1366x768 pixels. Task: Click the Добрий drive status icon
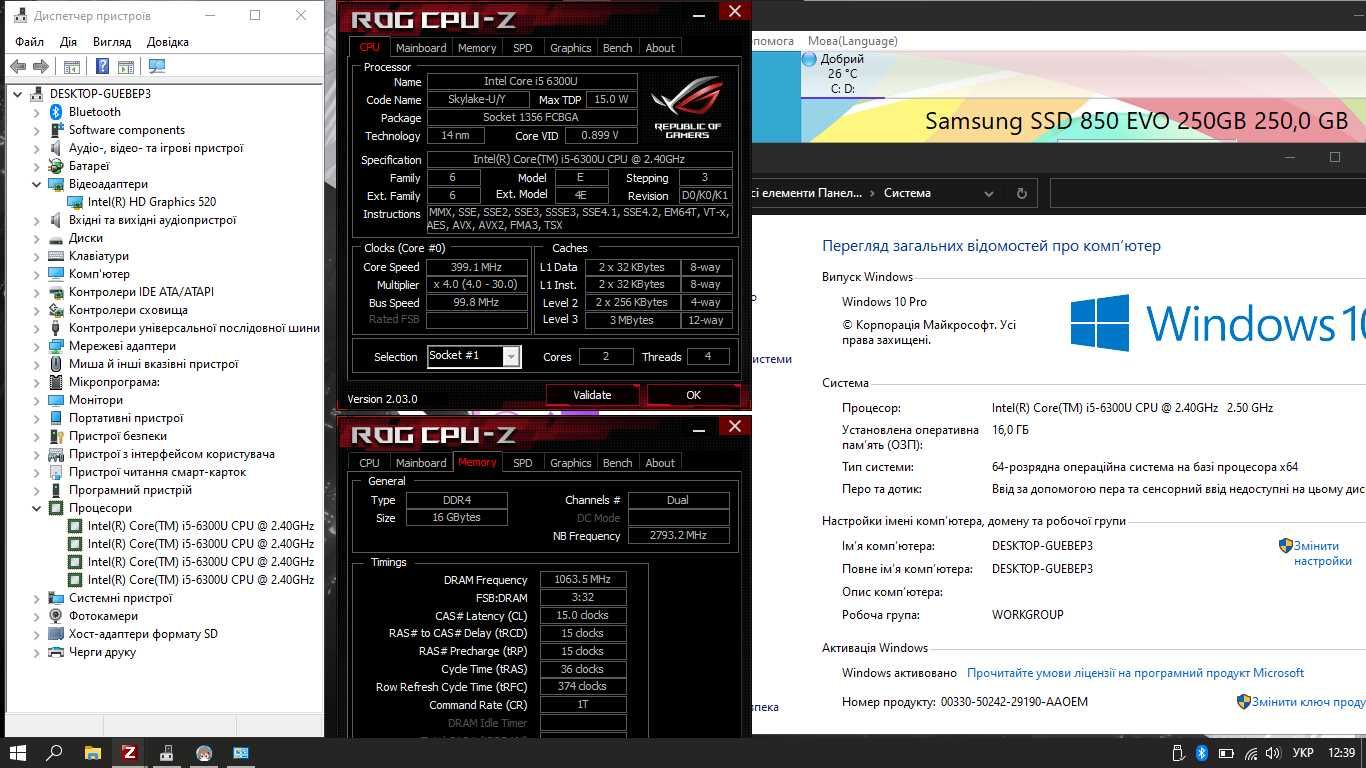point(809,59)
